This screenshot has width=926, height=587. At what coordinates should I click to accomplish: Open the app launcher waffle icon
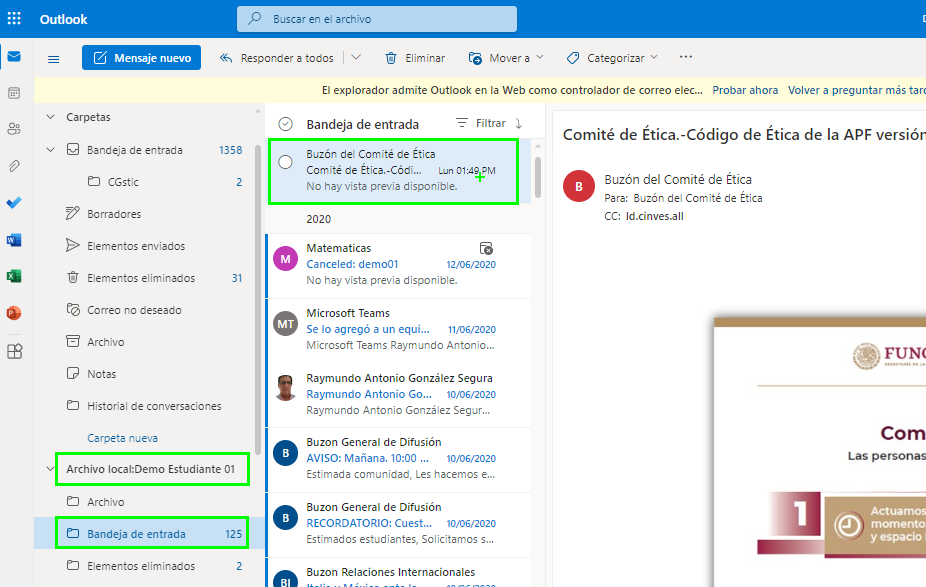14,19
